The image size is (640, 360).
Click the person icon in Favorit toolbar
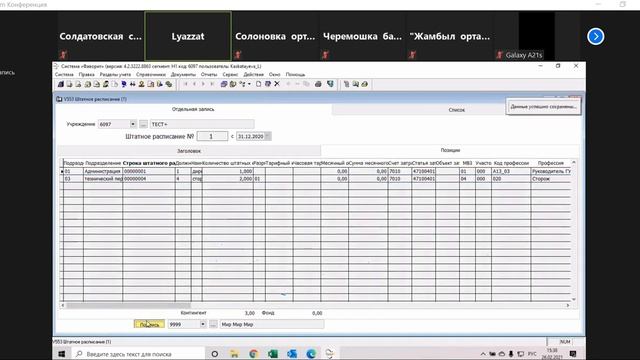[x=141, y=84]
